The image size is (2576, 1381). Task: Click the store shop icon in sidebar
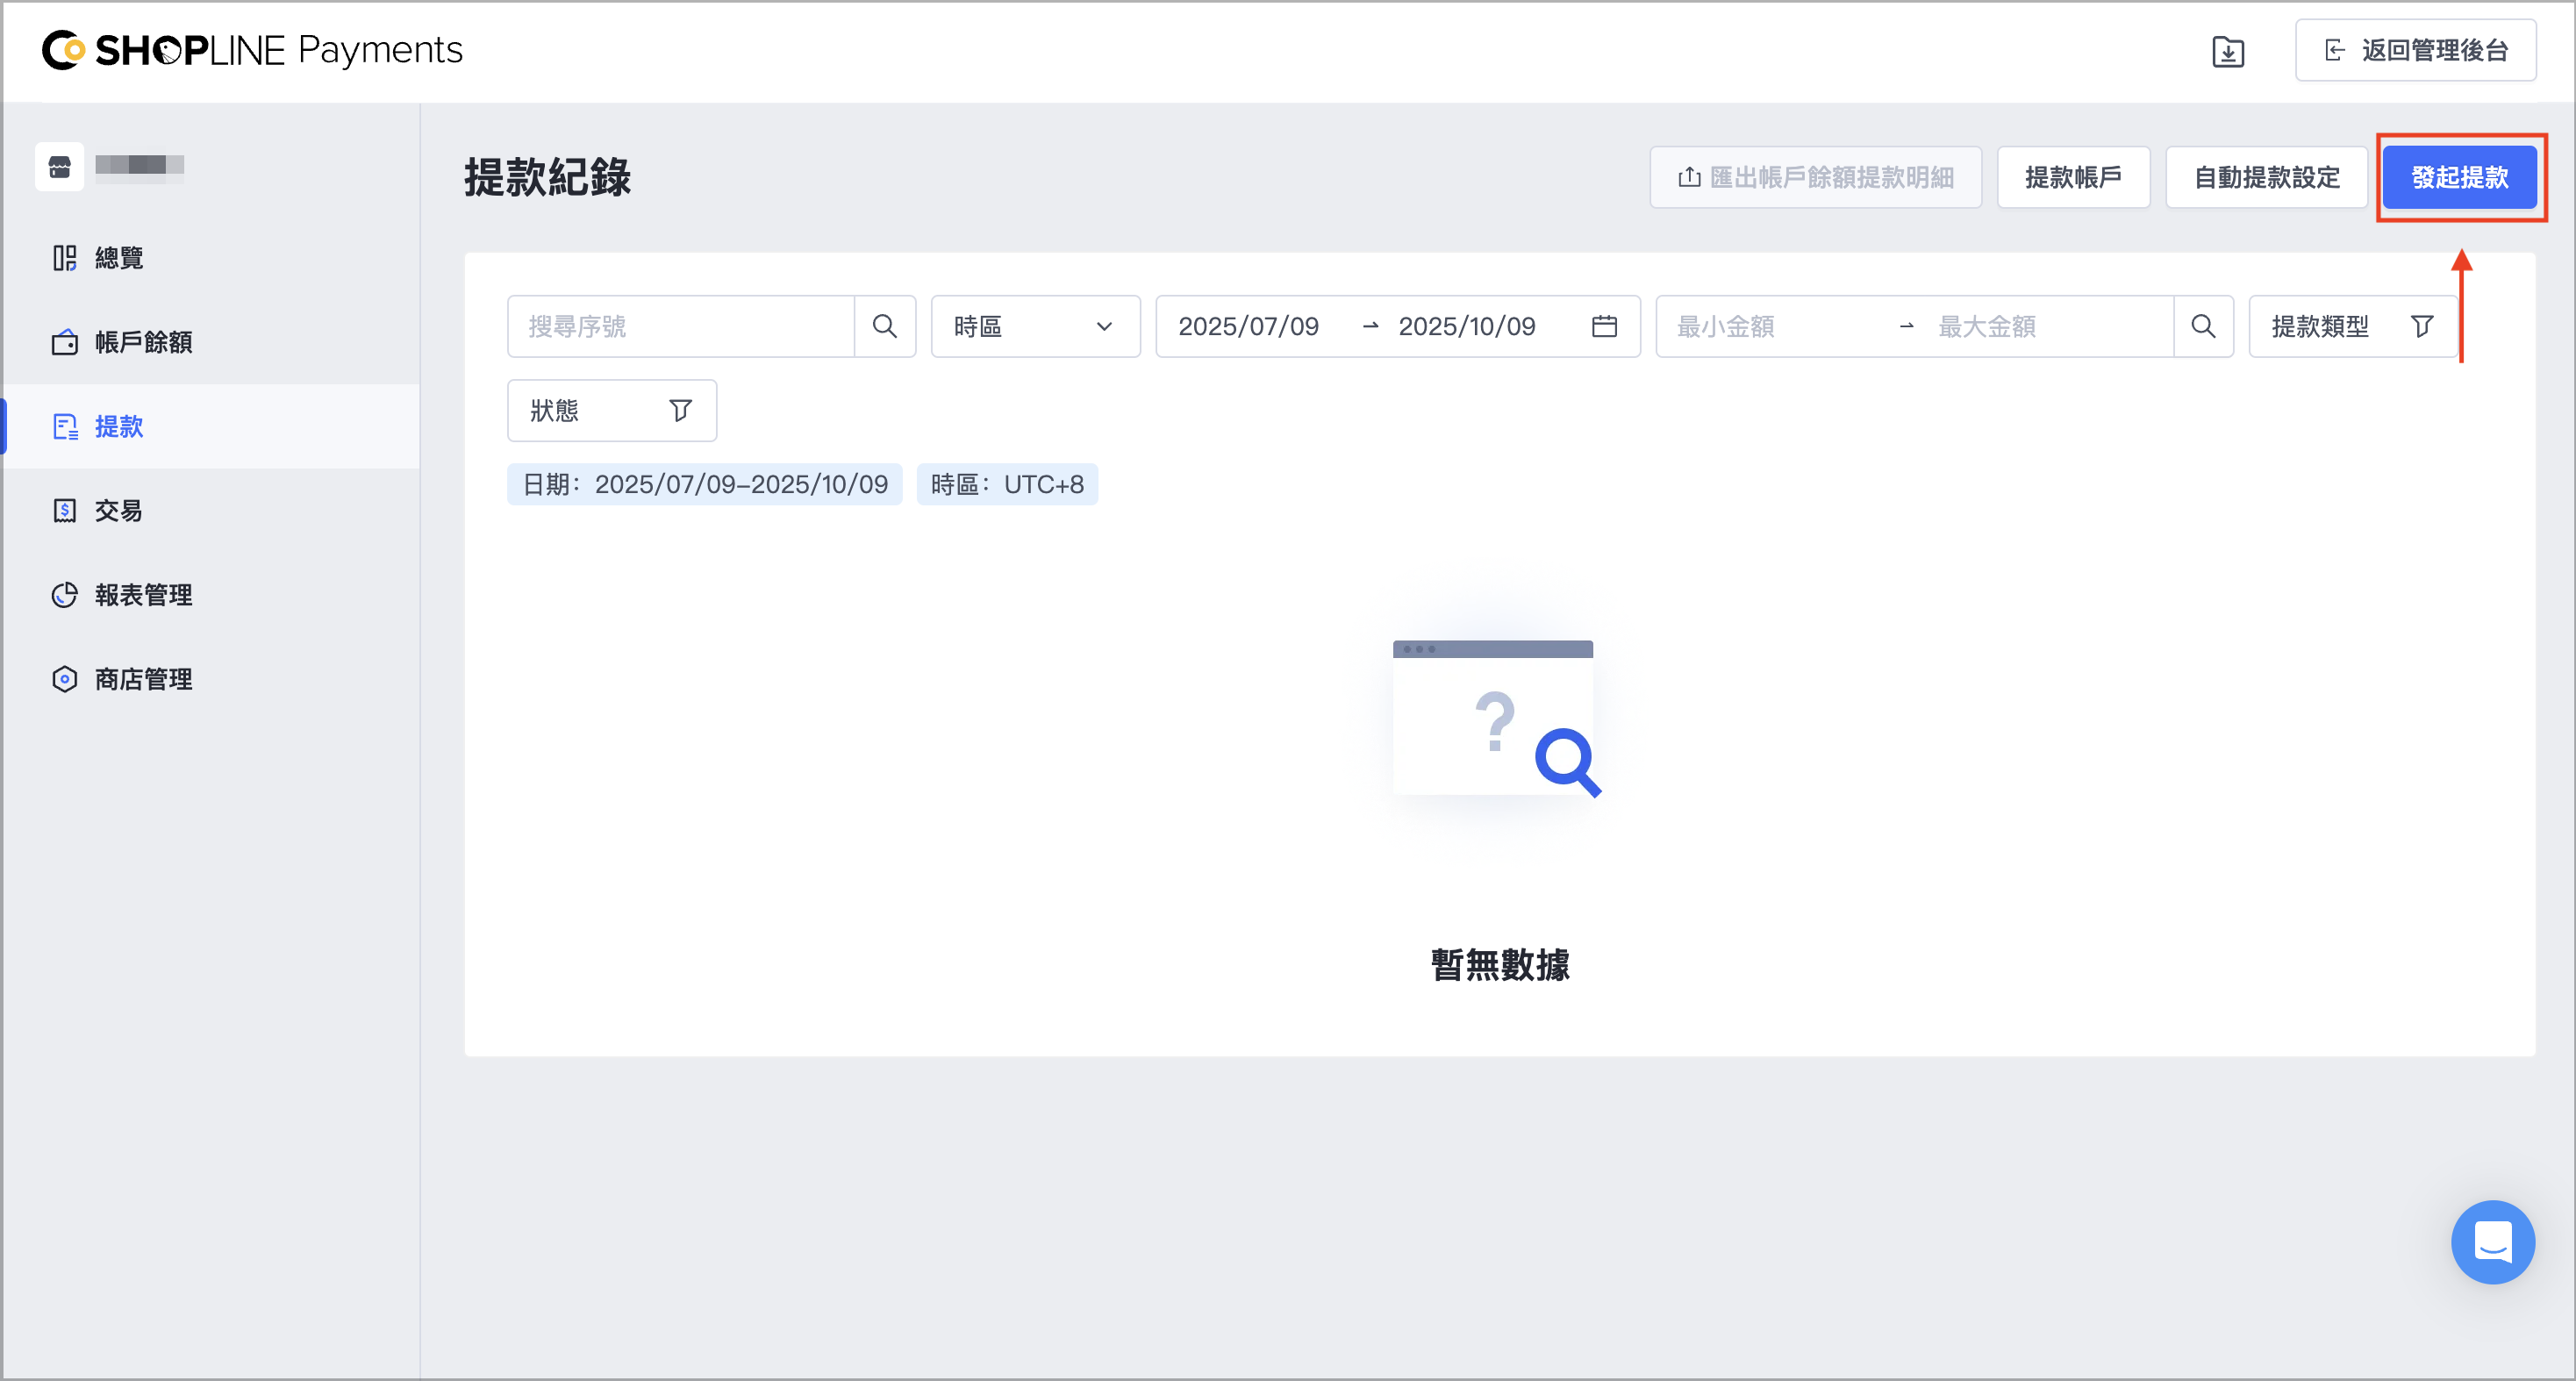60,166
